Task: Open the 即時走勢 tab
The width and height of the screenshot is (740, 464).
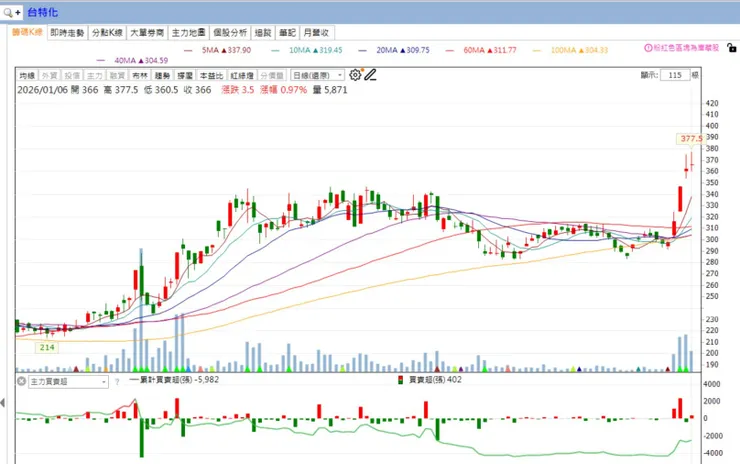Action: (x=67, y=33)
